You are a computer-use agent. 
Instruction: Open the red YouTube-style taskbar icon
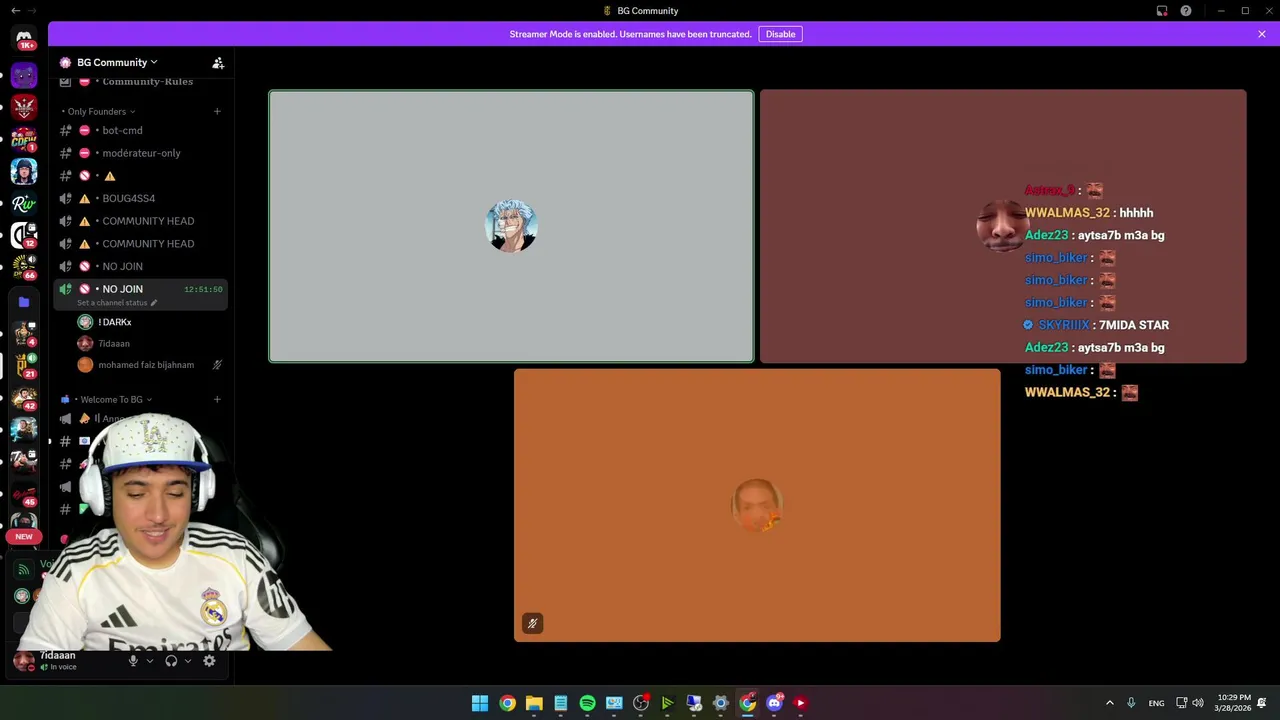click(800, 703)
